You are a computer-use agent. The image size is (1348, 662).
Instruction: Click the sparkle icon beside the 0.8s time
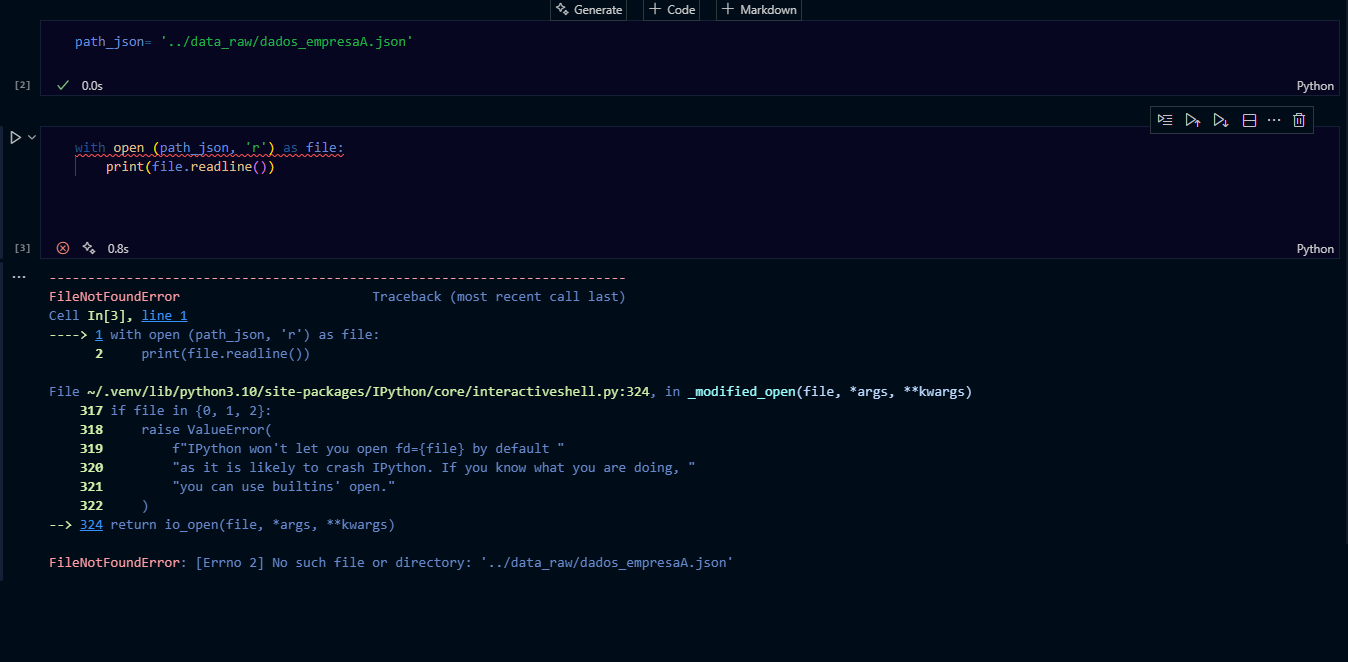(89, 248)
